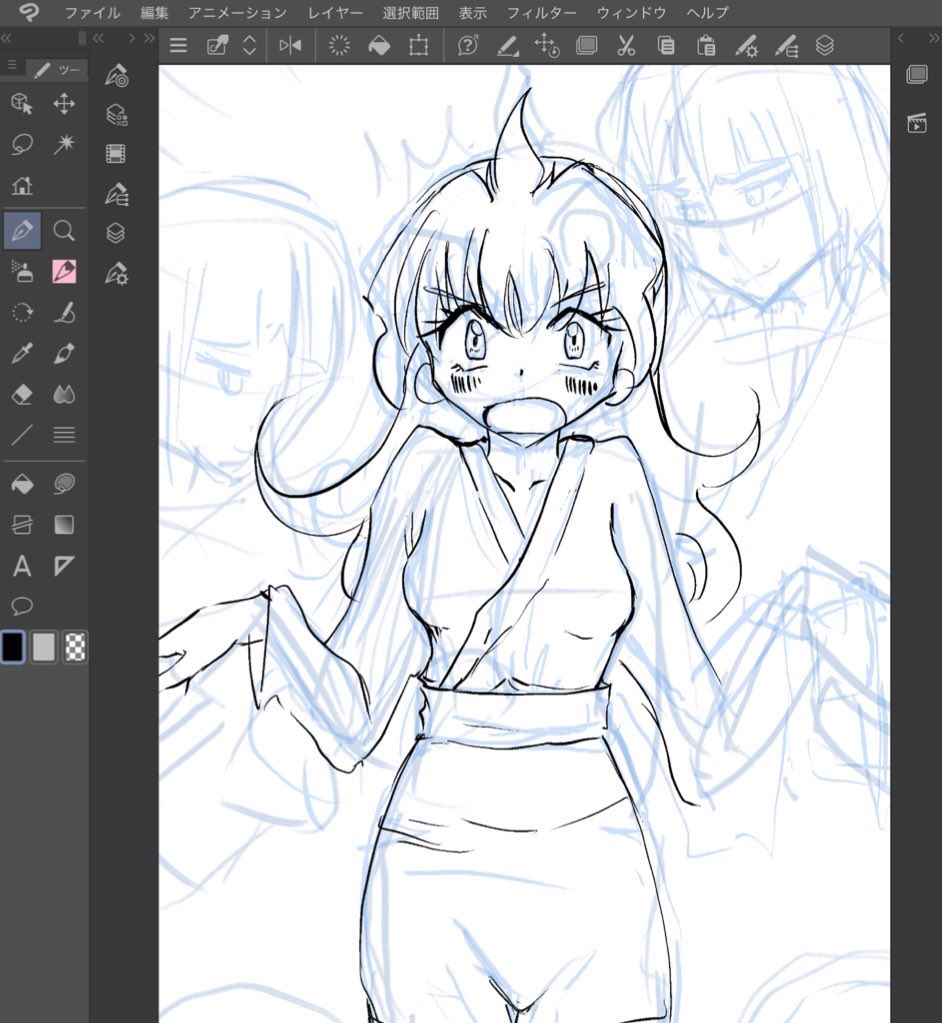
Task: Select the decoration brush squiggle tool
Action: (64, 313)
